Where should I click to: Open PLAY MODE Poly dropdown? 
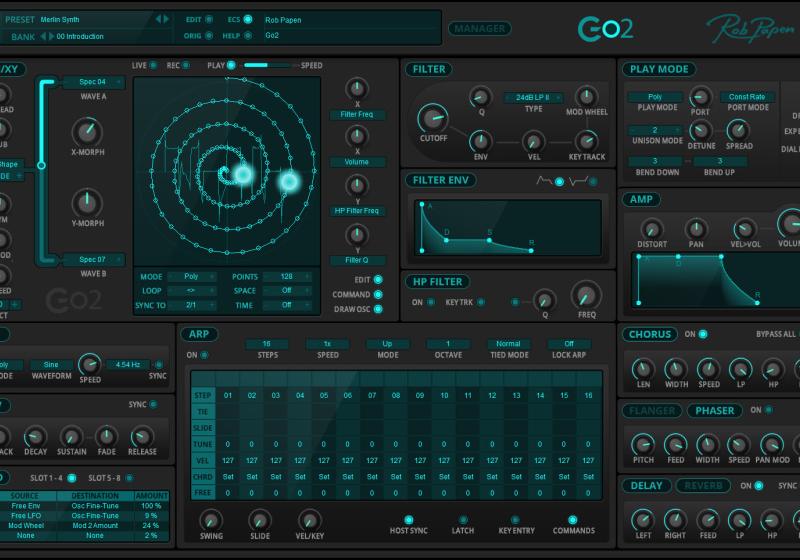[x=656, y=97]
